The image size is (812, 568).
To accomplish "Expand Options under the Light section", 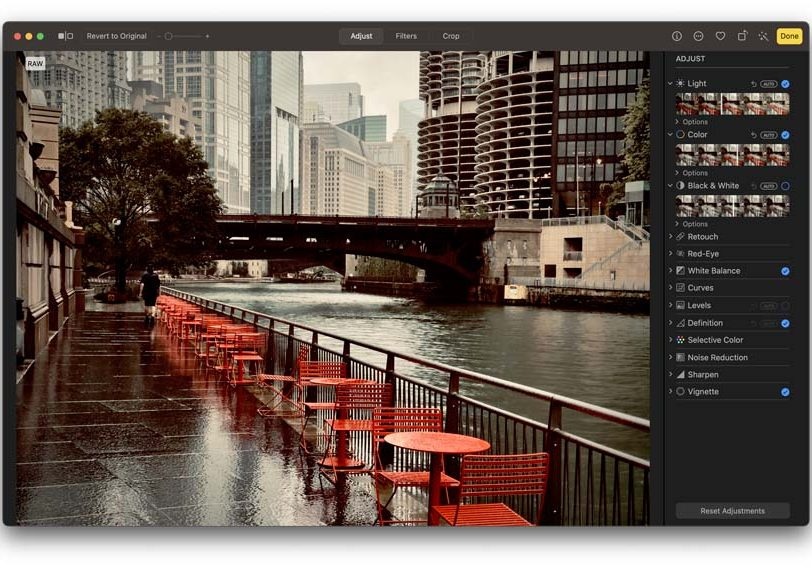I will [x=694, y=122].
